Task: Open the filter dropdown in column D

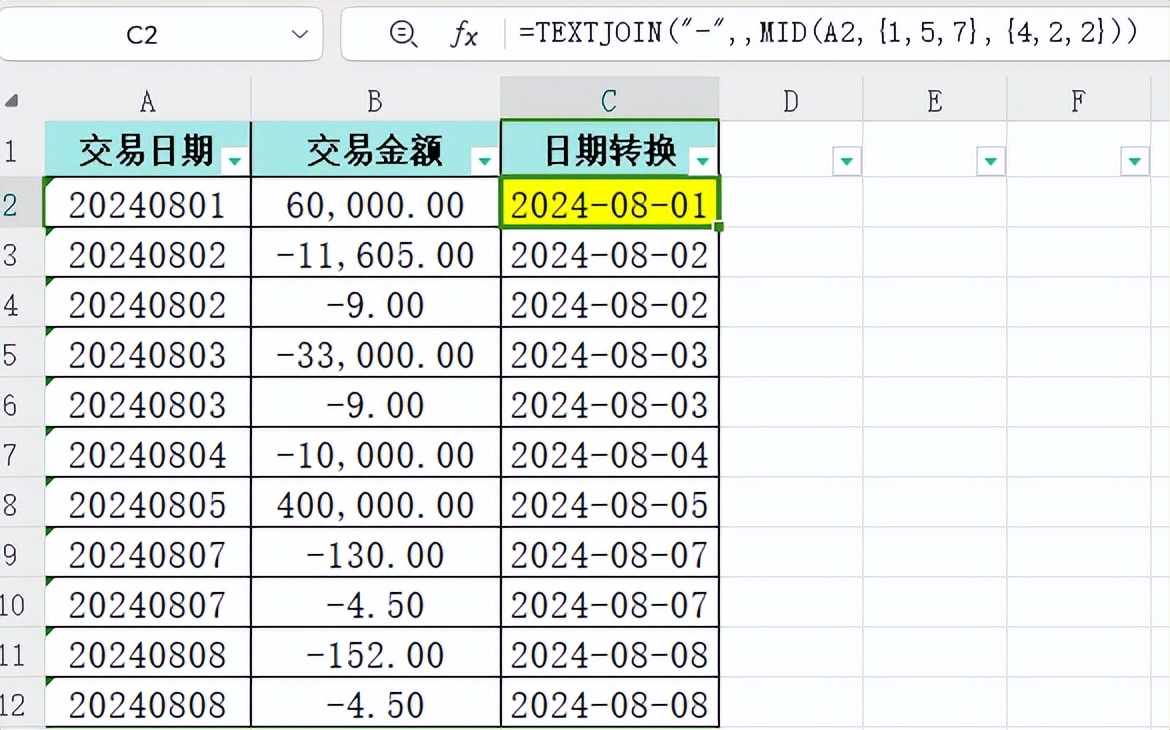Action: pyautogui.click(x=847, y=160)
